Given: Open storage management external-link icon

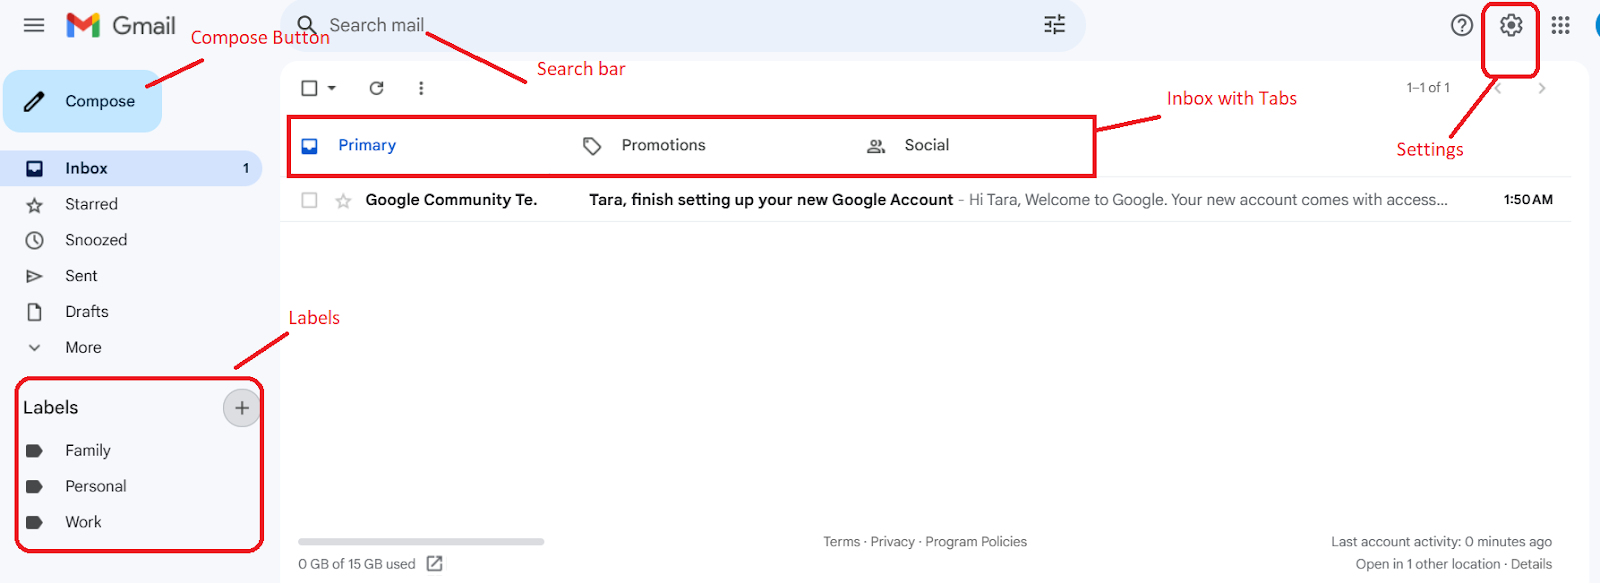Looking at the screenshot, I should pos(434,564).
